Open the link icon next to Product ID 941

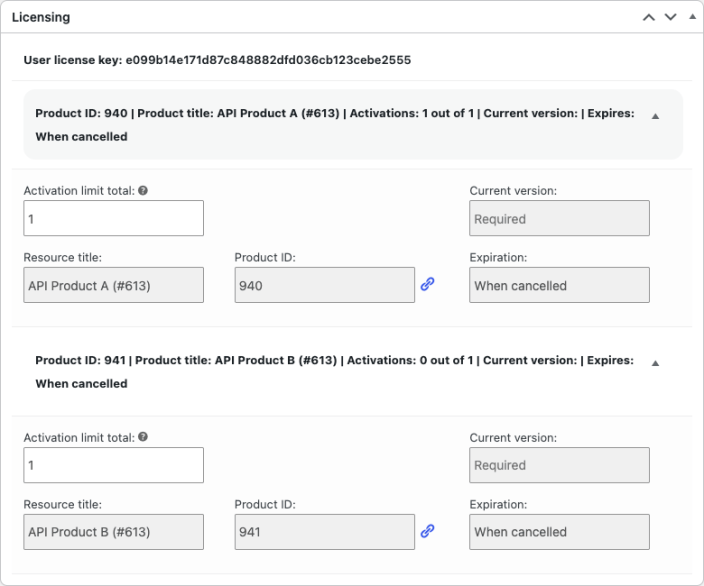pos(427,531)
